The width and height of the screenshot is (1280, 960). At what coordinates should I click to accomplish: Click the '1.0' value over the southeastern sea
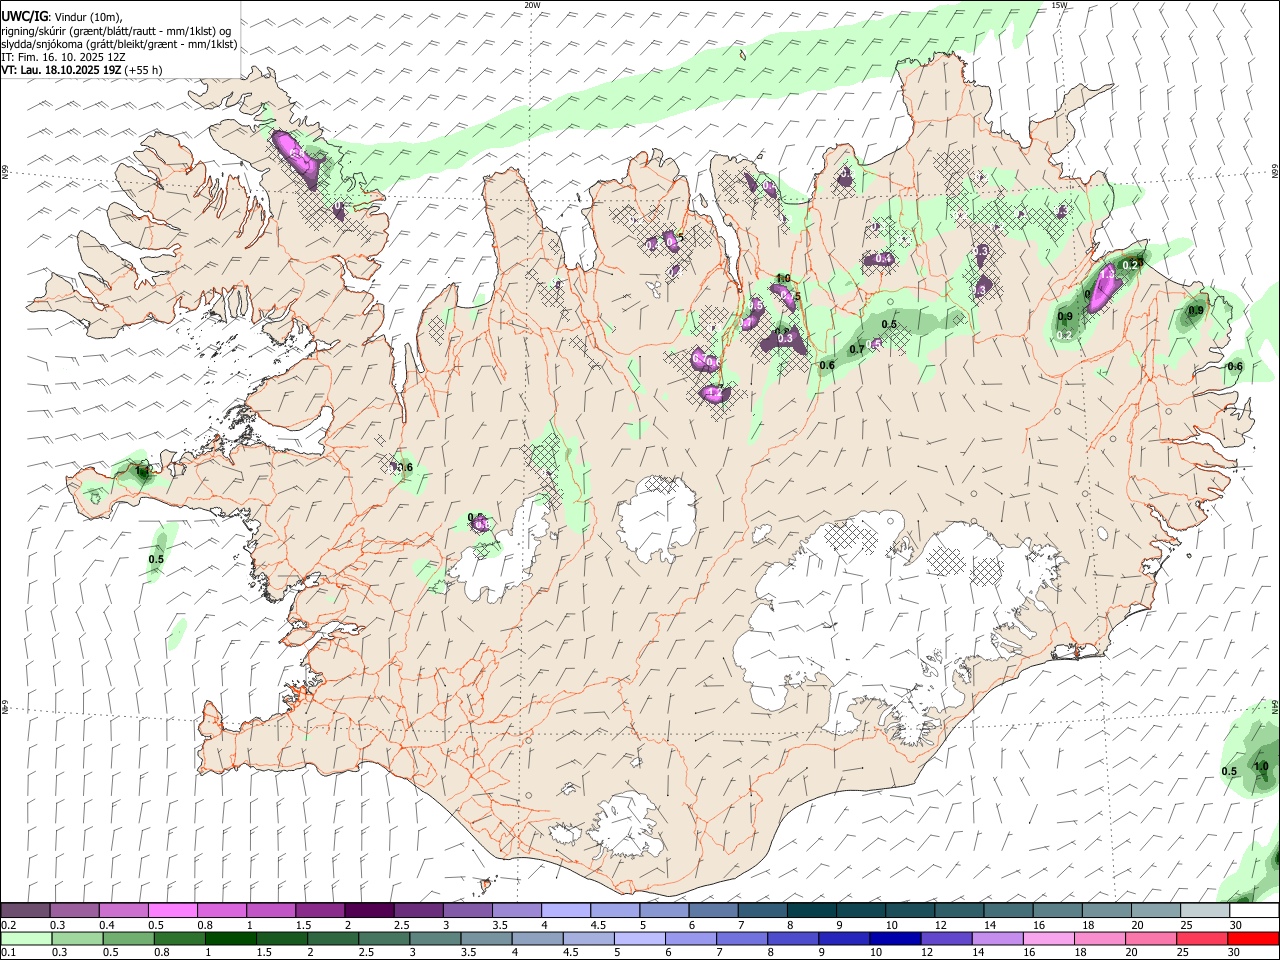coord(1261,767)
